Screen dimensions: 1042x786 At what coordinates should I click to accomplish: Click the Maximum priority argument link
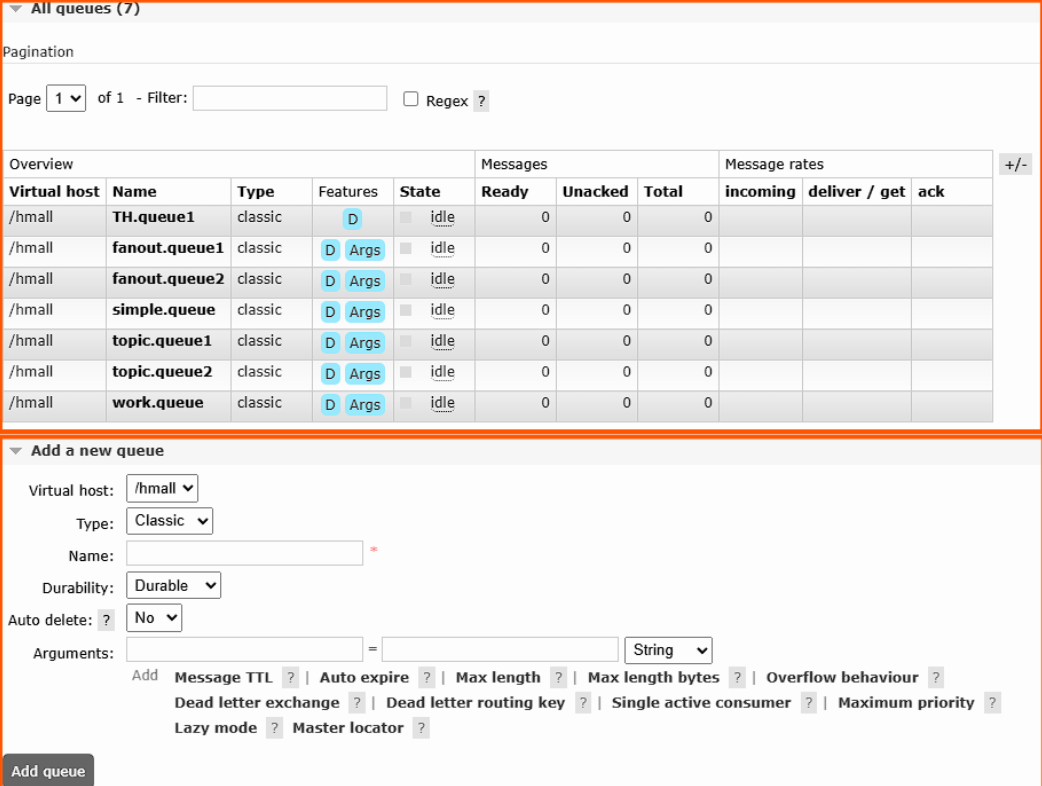click(x=905, y=703)
